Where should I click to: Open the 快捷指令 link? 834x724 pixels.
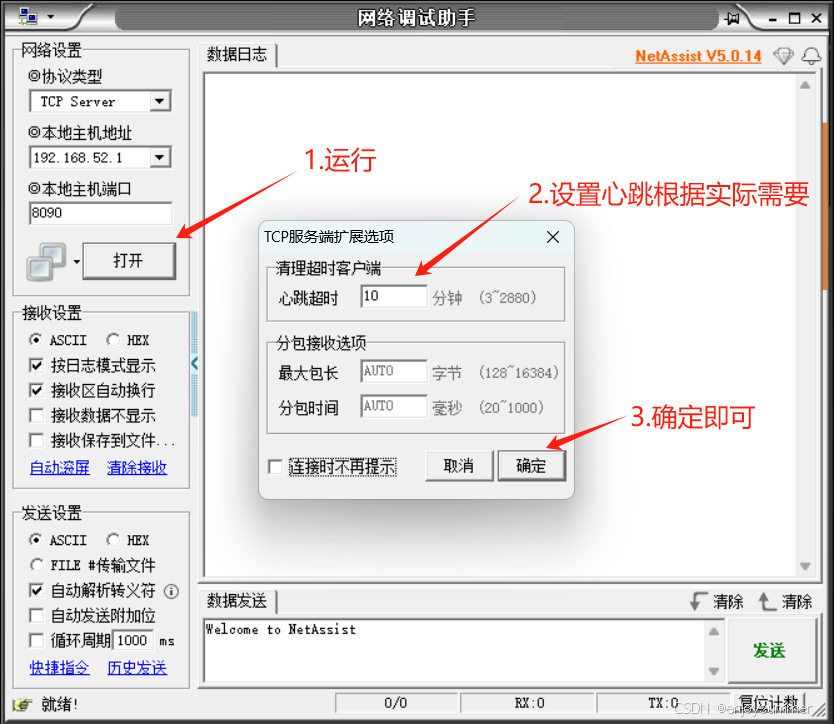click(60, 668)
